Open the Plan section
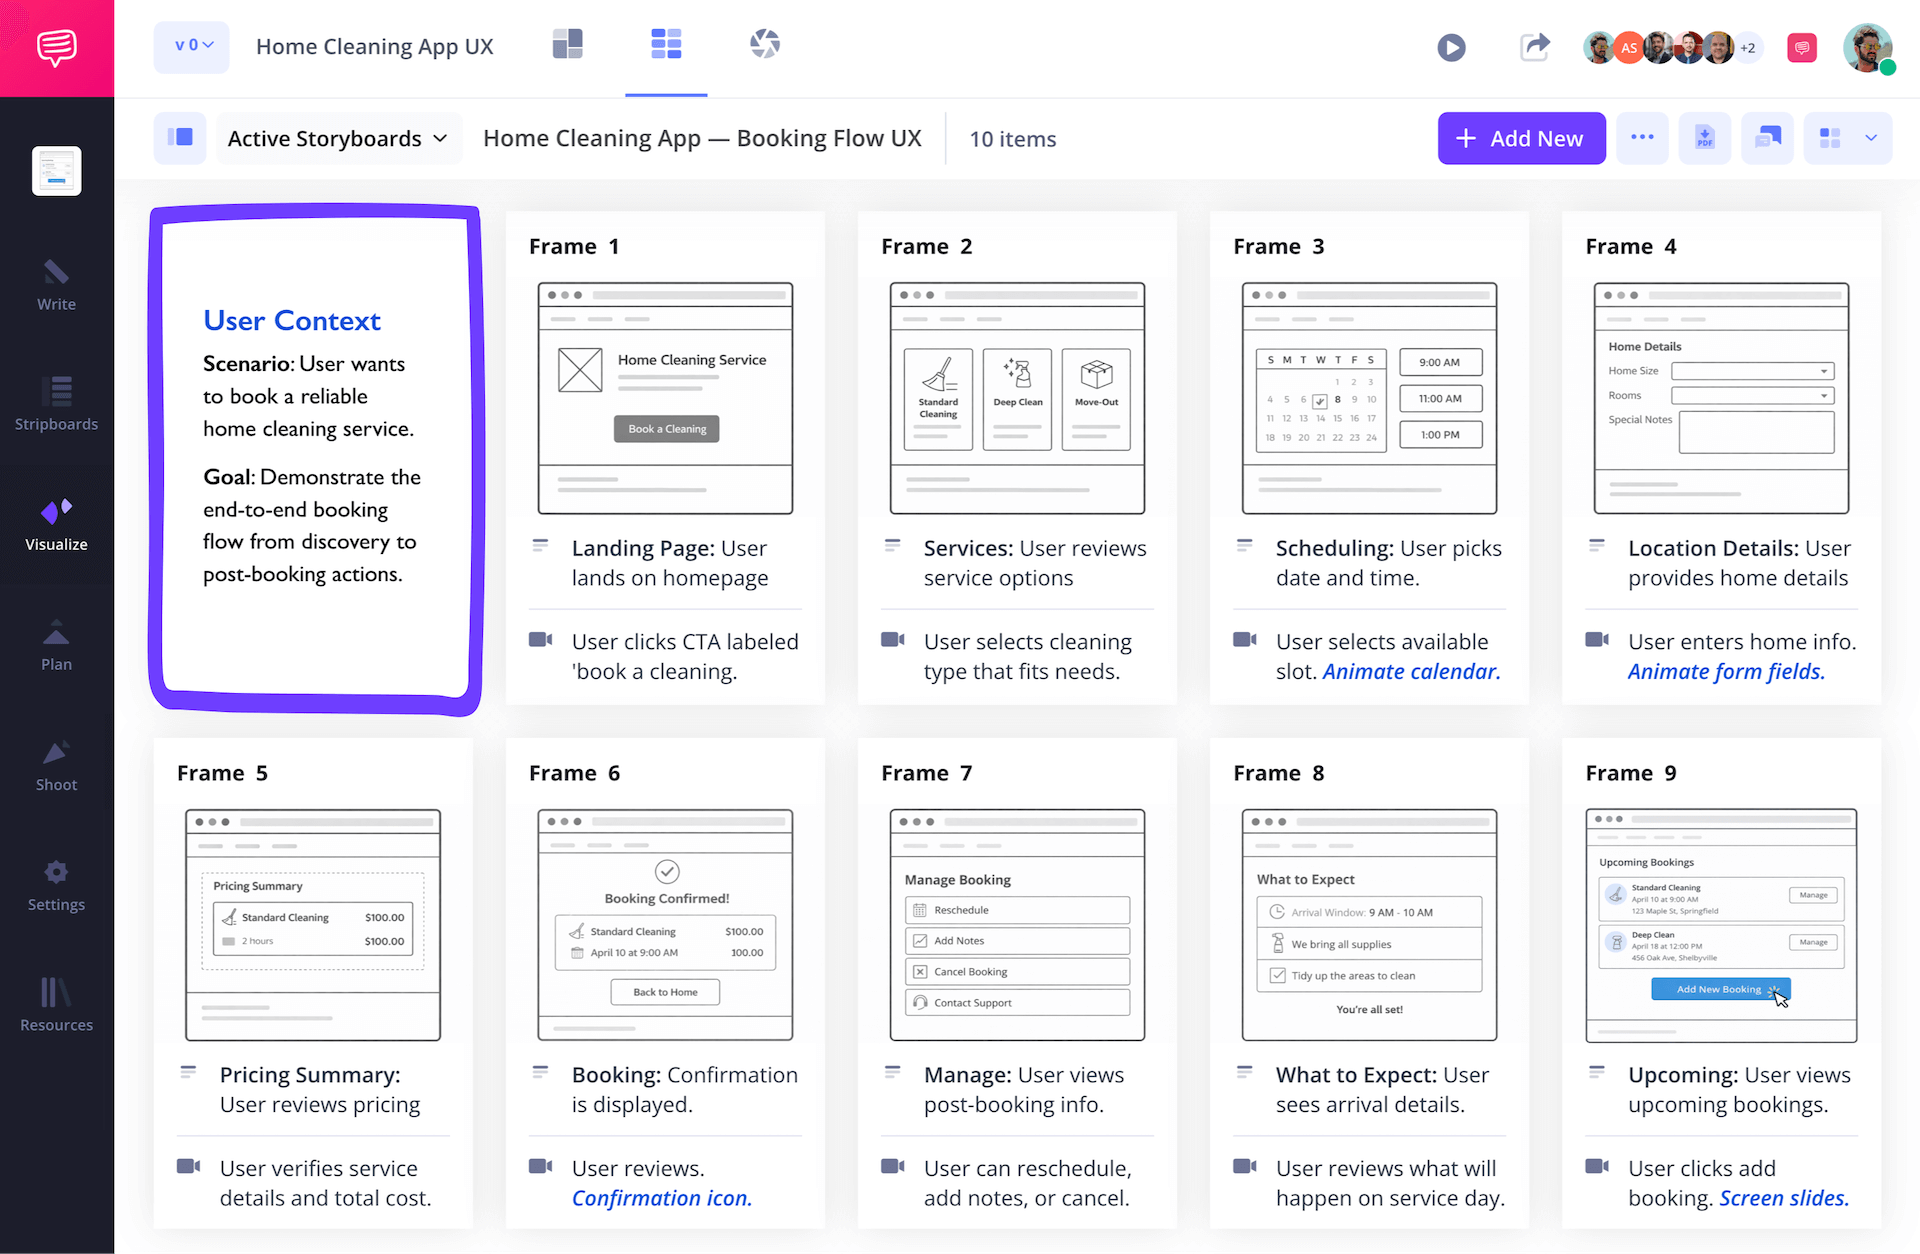 coord(56,644)
